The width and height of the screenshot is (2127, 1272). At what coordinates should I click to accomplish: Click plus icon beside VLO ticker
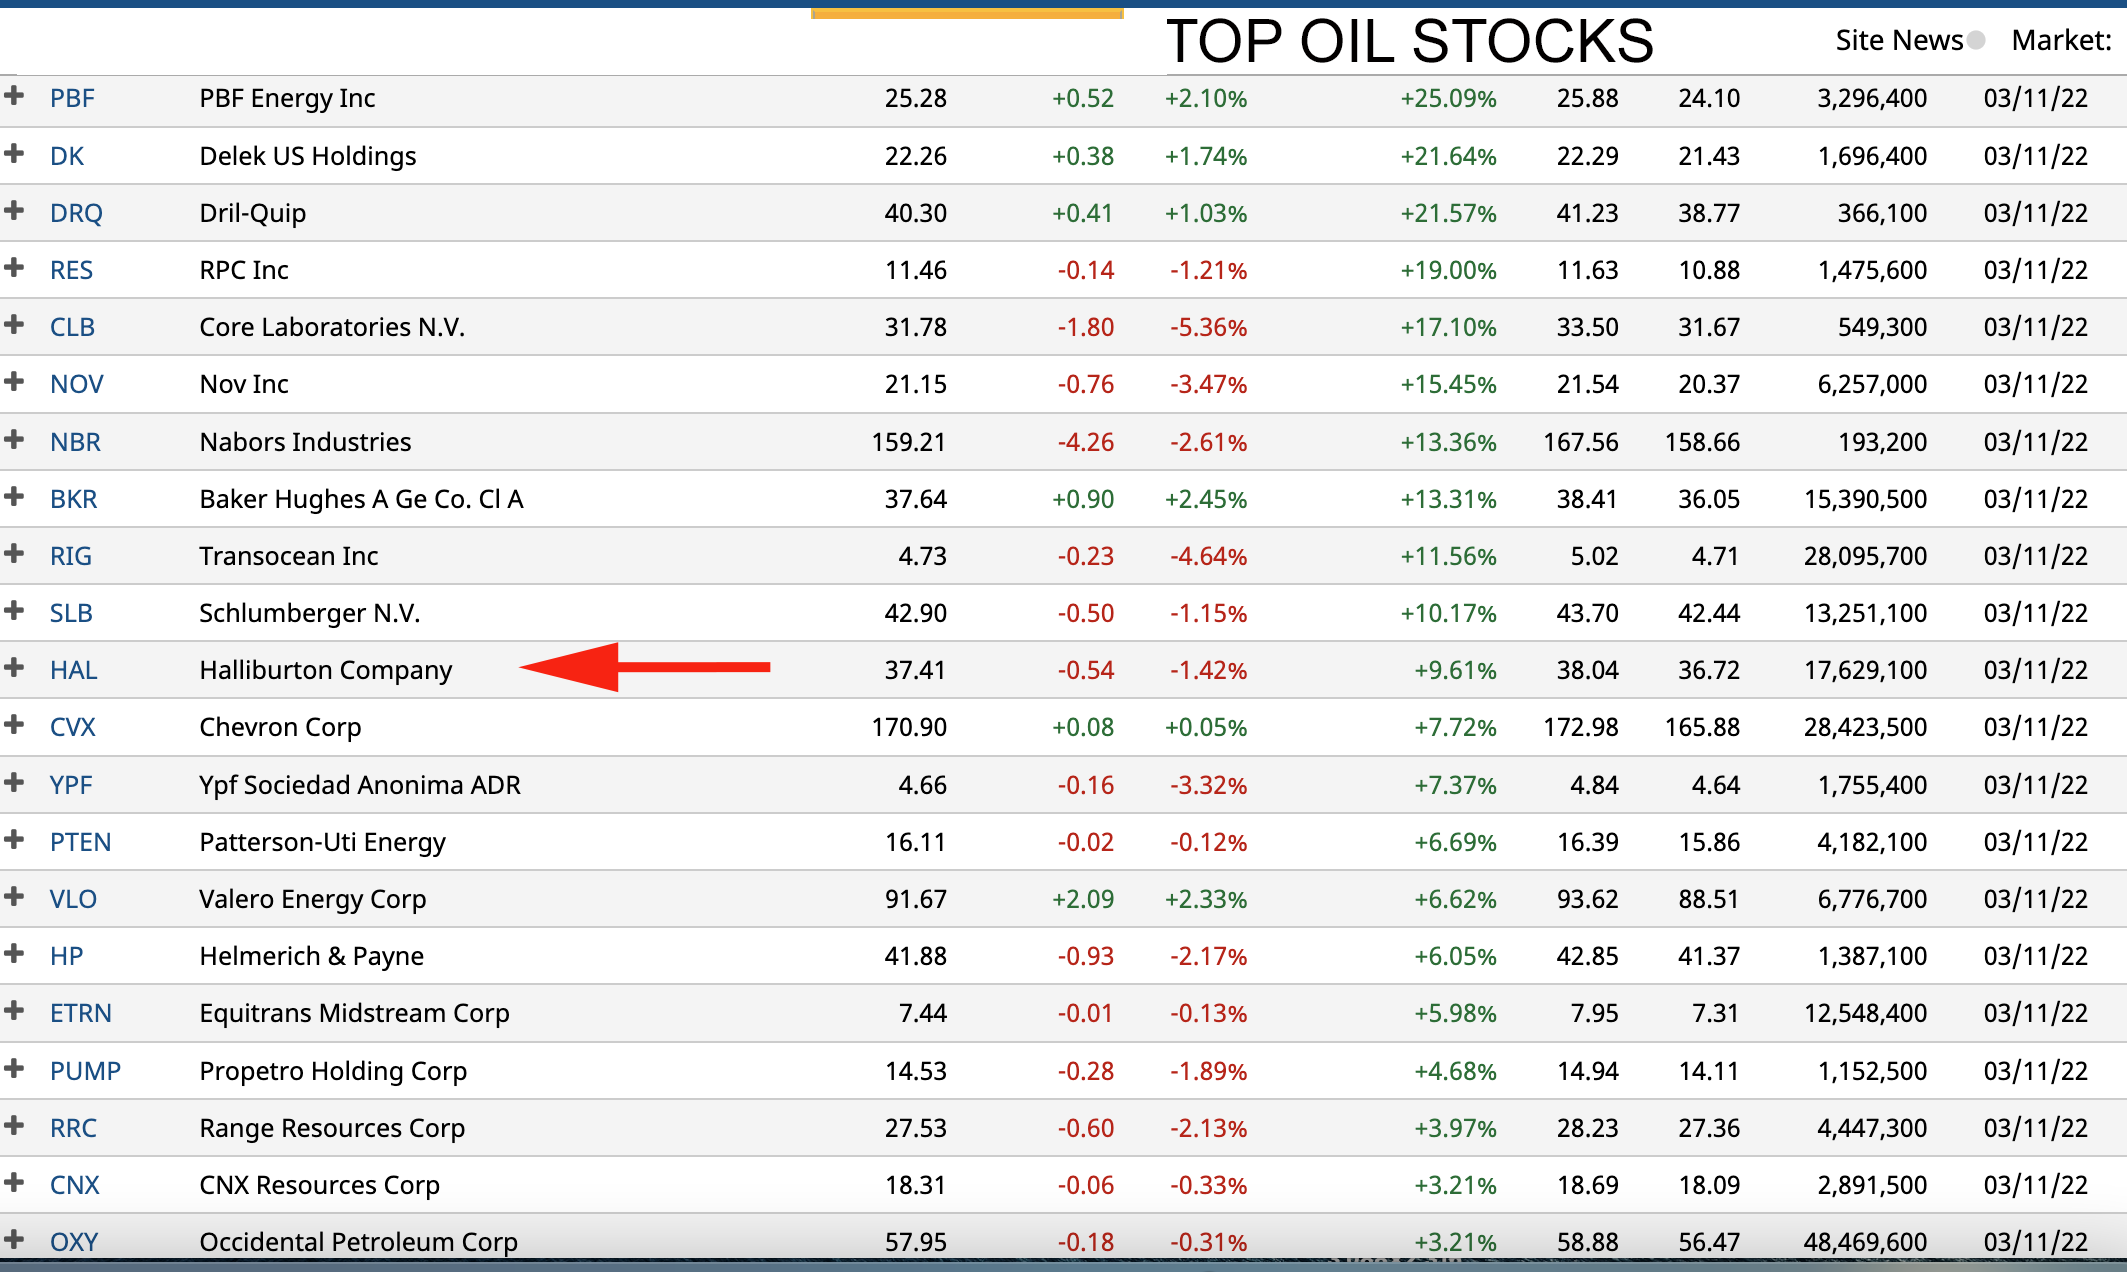[x=14, y=896]
